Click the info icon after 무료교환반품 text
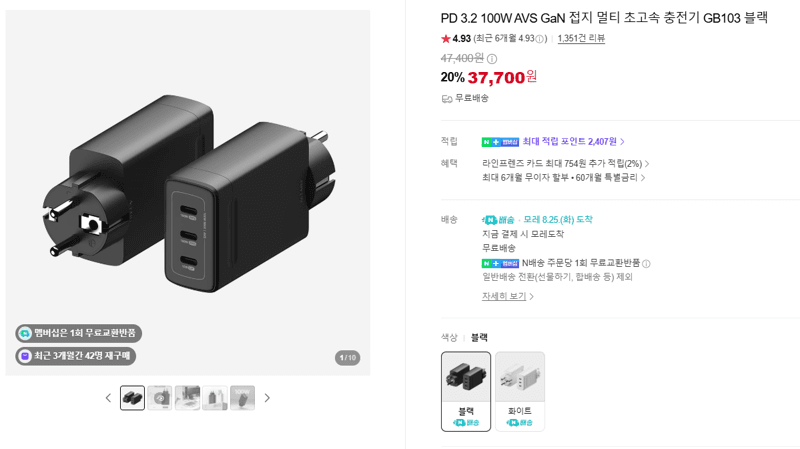The height and width of the screenshot is (449, 800). pos(646,264)
